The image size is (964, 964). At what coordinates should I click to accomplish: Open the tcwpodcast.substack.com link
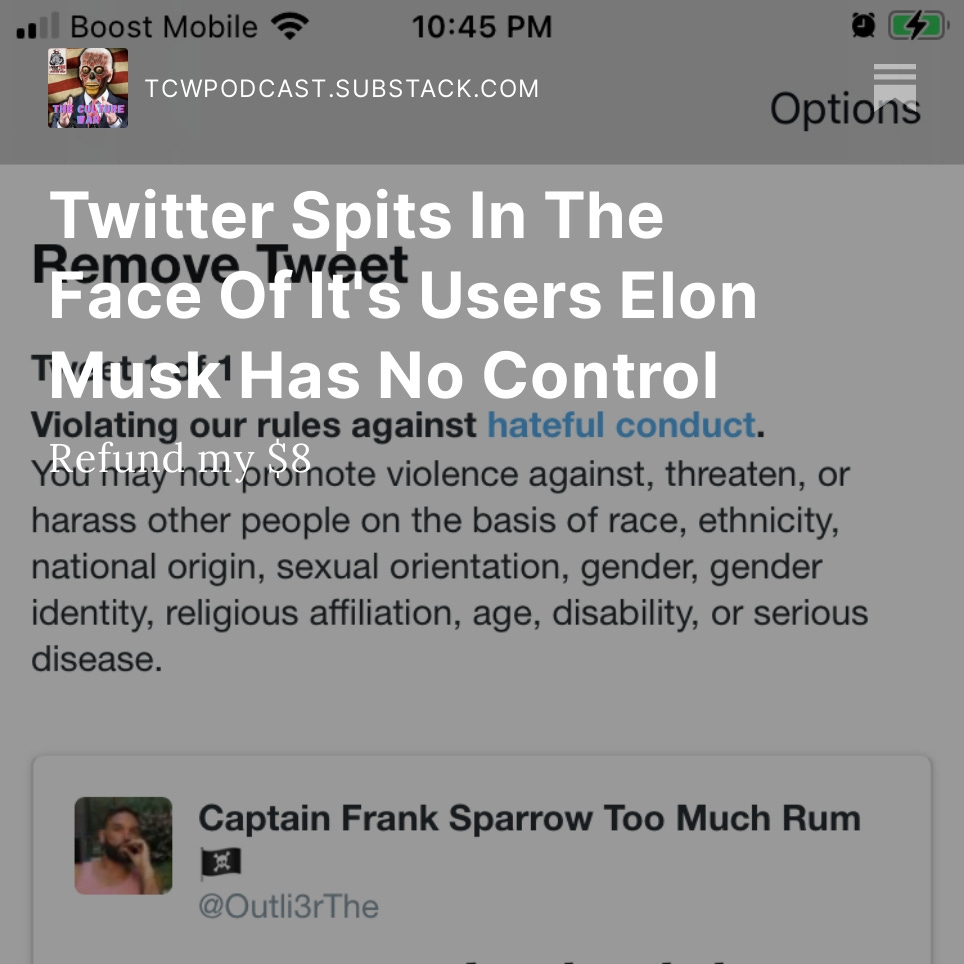tap(342, 88)
